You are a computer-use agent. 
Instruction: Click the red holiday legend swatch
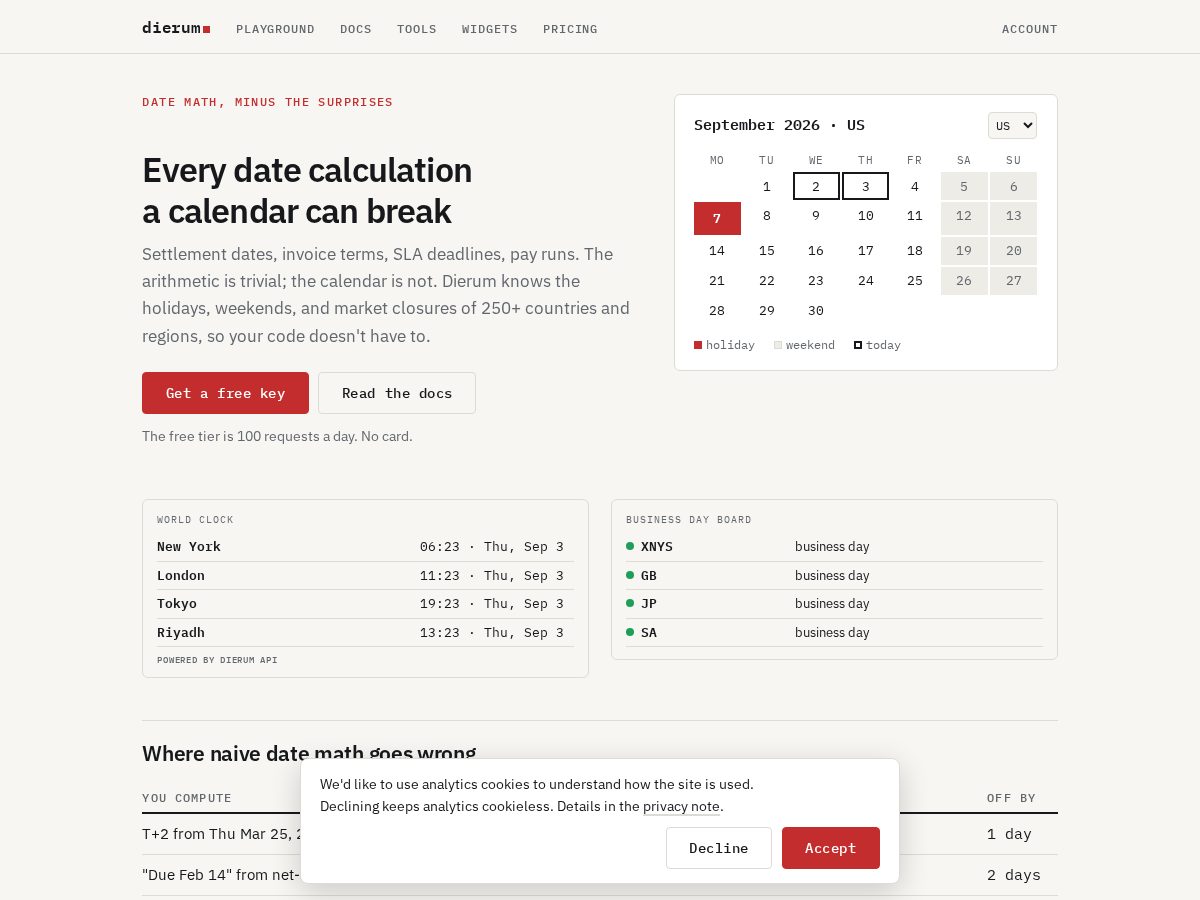698,345
